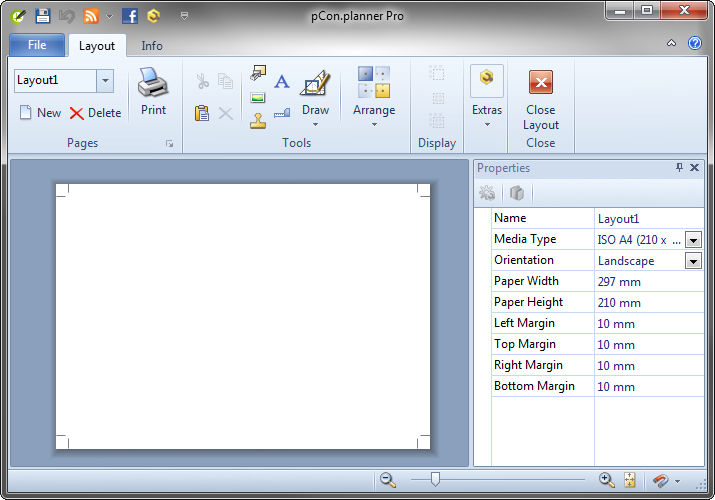715x500 pixels.
Task: Open the Orientation dropdown
Action: pos(693,261)
